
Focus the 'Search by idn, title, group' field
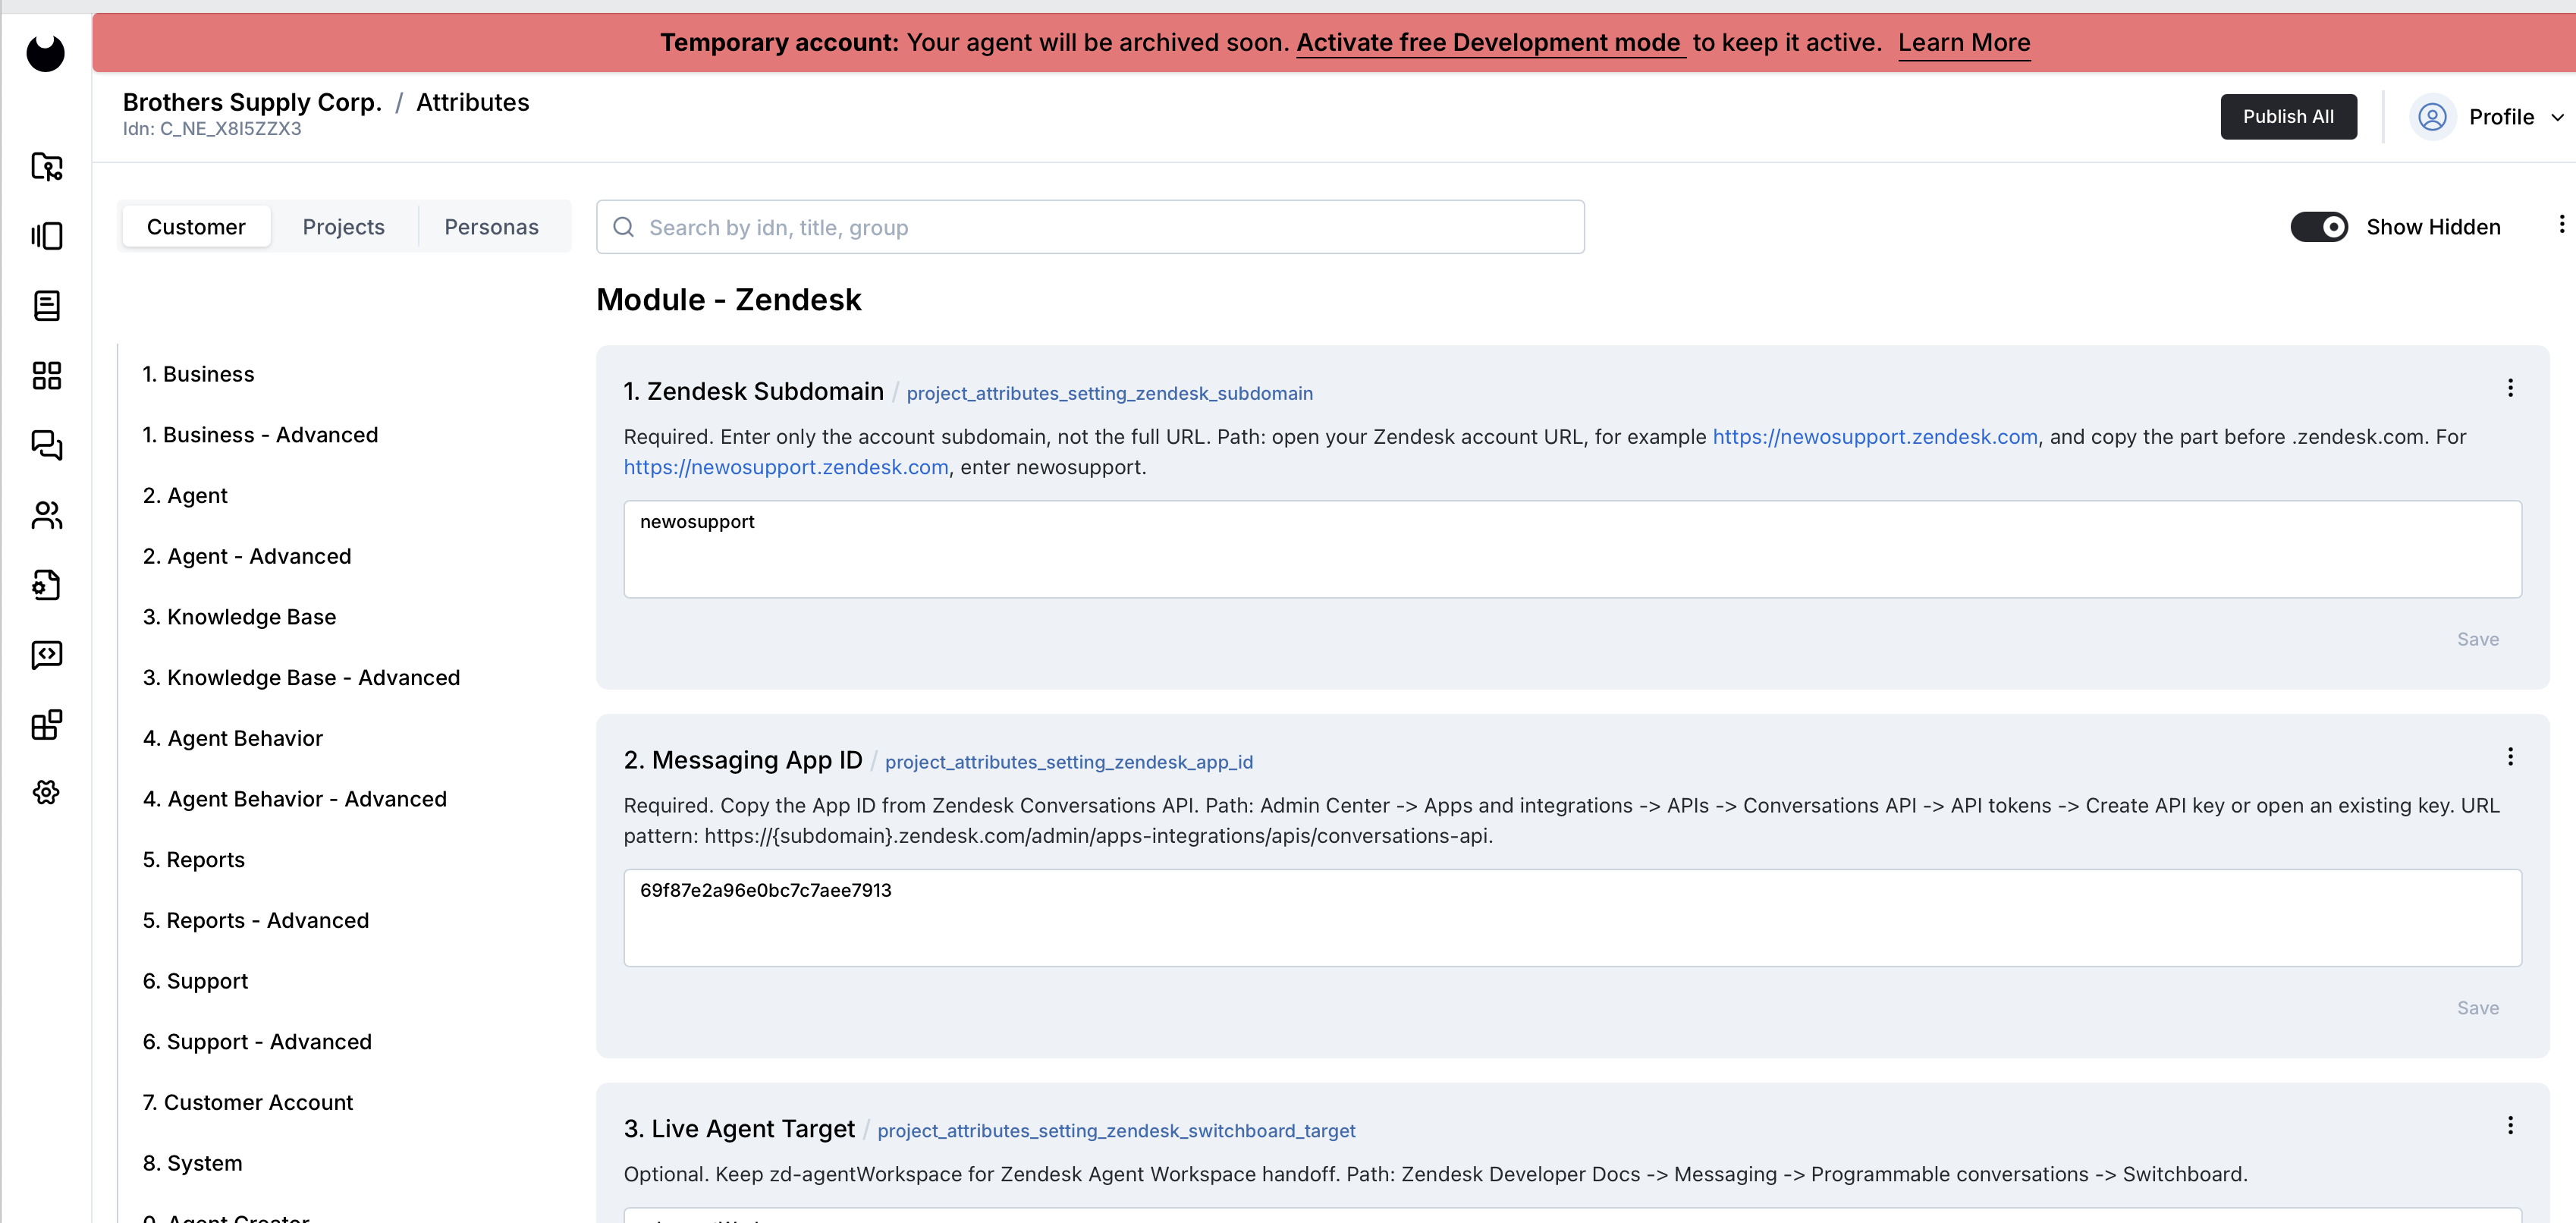(x=1090, y=227)
